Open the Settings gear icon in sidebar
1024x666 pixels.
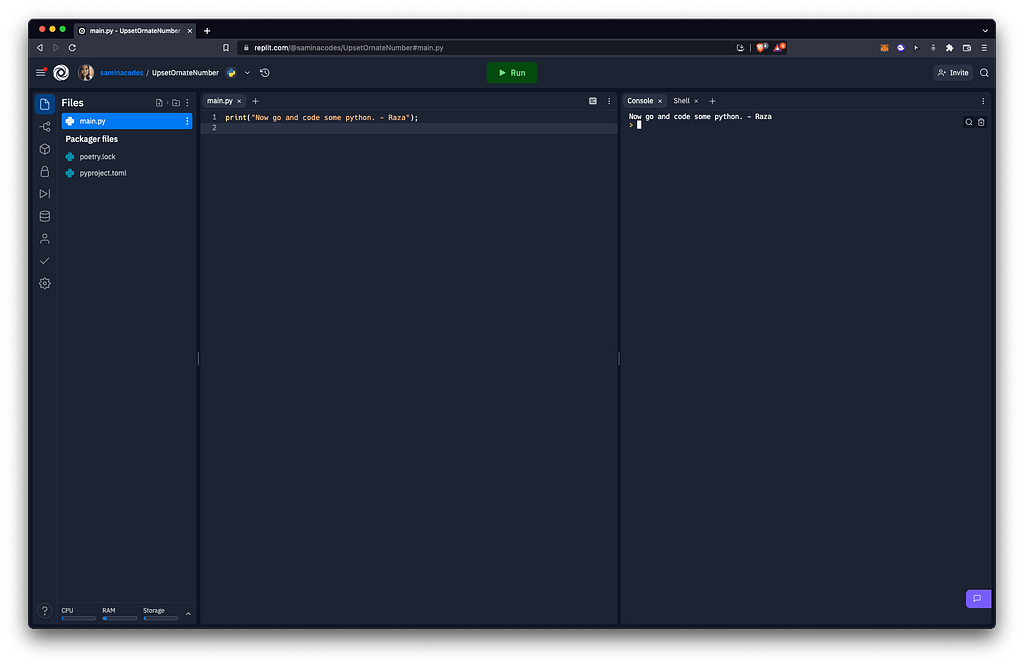click(x=44, y=283)
